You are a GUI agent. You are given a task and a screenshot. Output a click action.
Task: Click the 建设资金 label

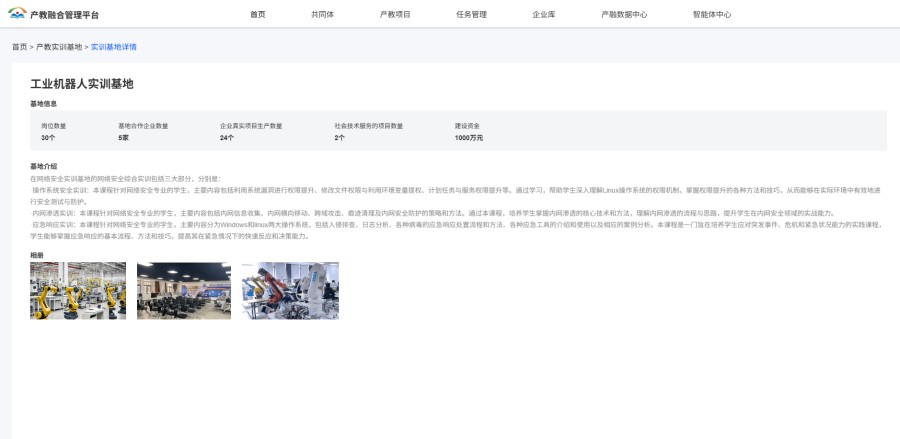467,126
